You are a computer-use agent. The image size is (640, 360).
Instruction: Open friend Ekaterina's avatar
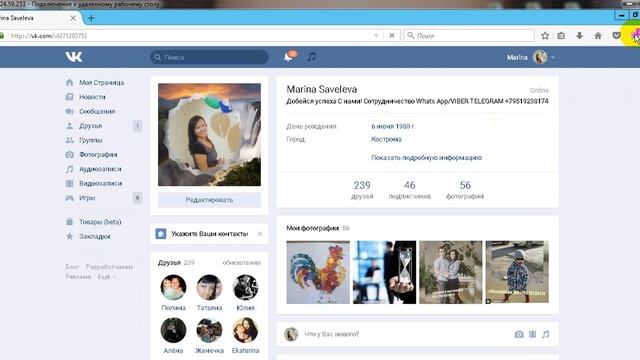(245, 330)
